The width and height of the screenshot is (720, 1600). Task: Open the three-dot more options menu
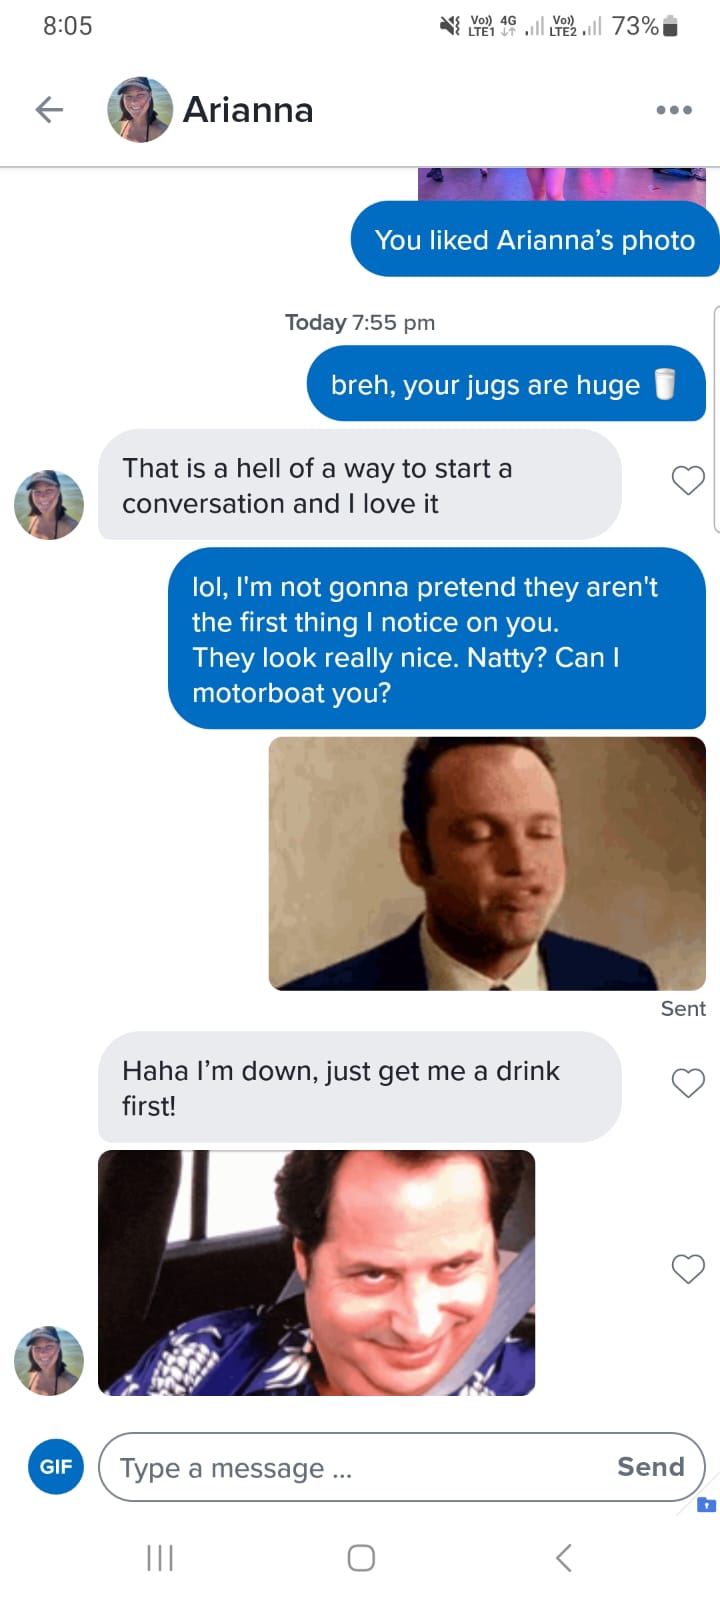[x=674, y=110]
